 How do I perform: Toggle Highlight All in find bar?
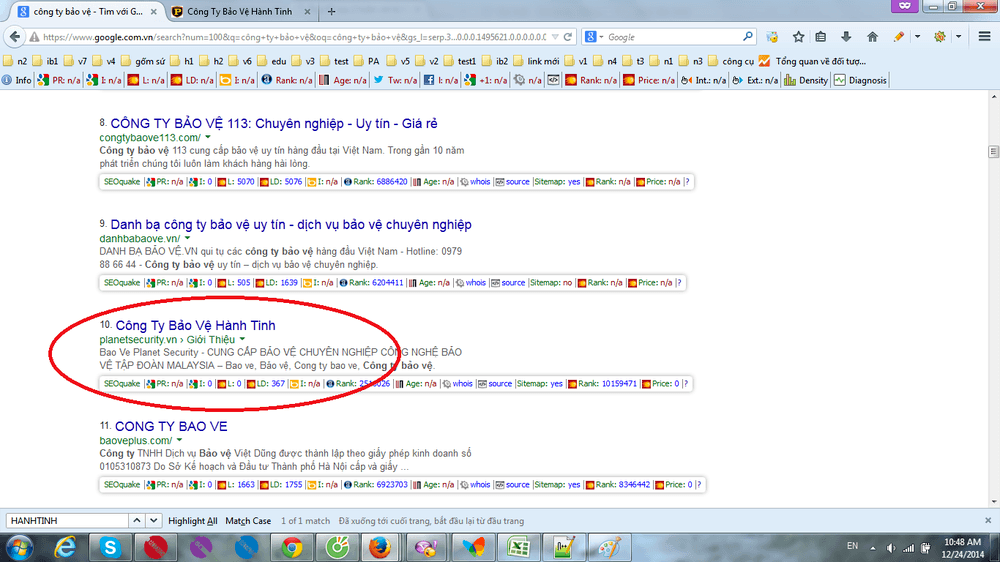[193, 521]
